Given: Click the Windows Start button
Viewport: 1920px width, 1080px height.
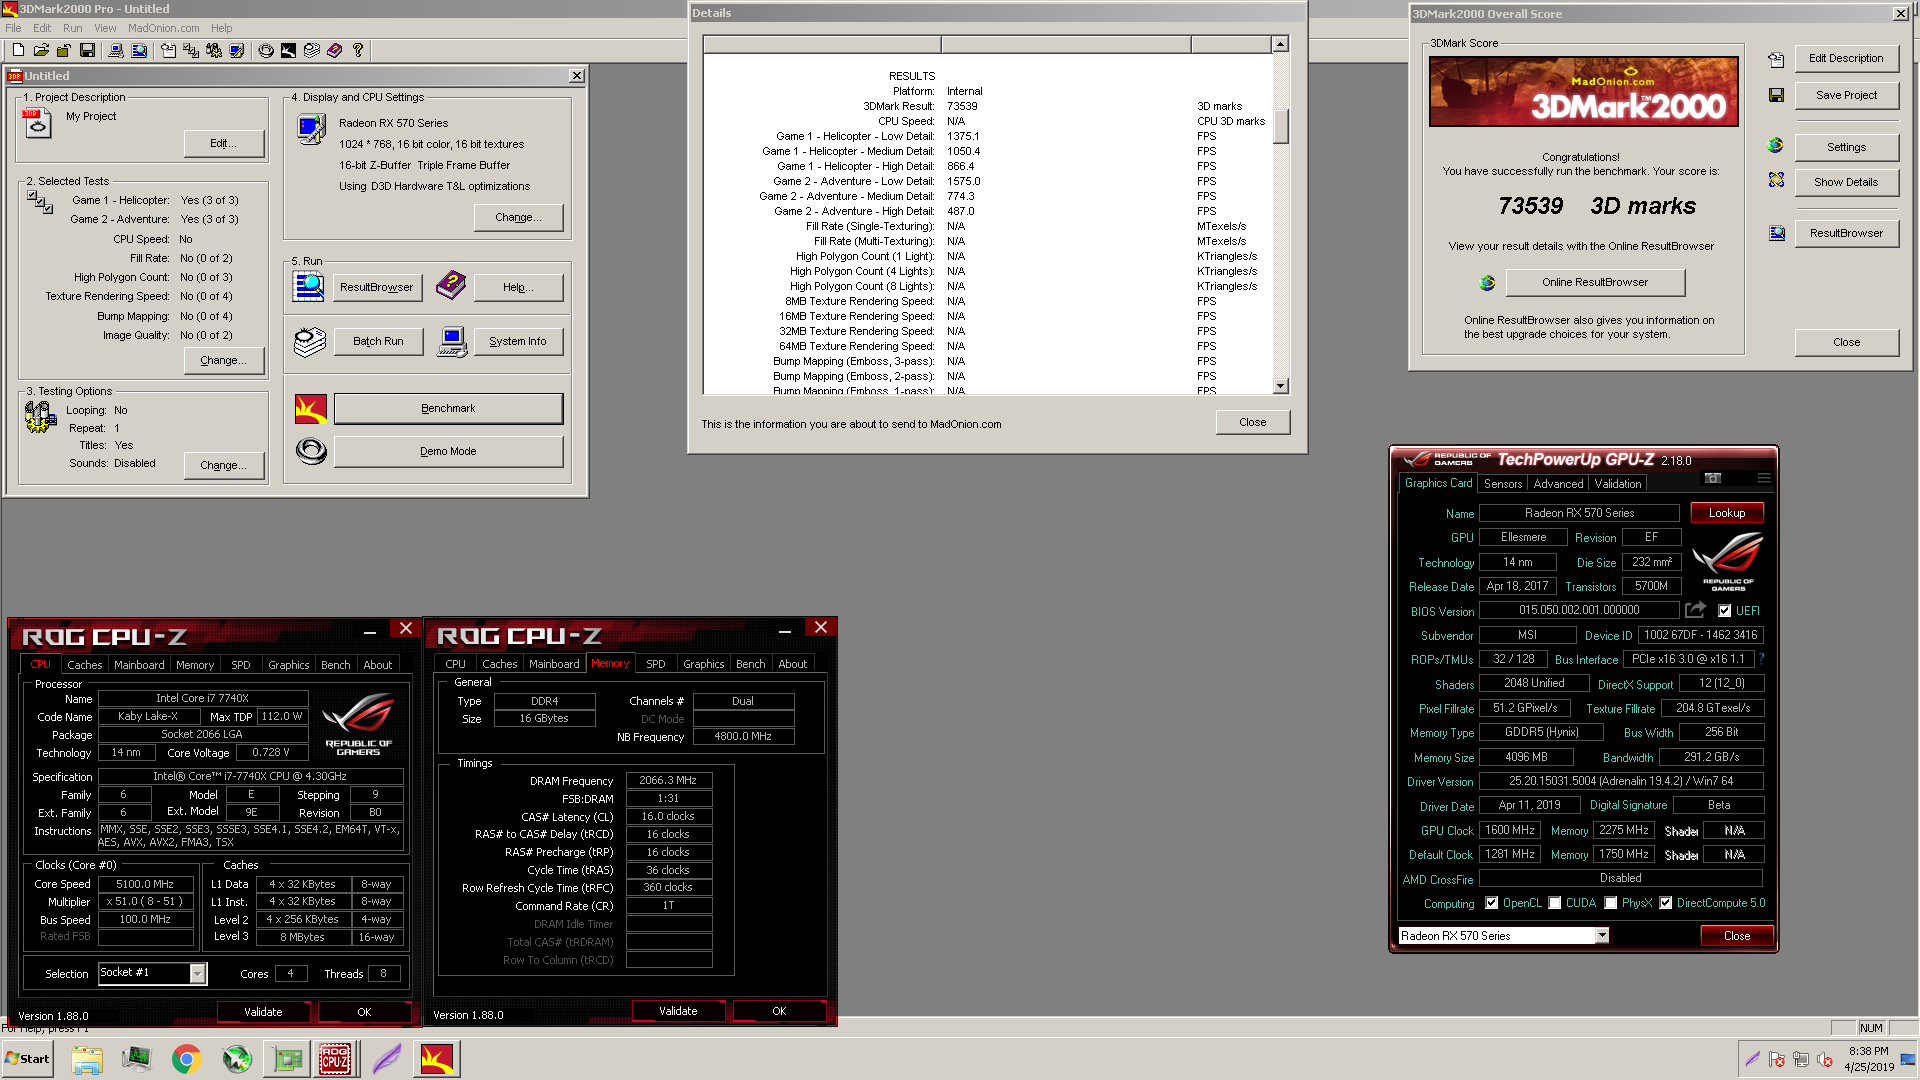Looking at the screenshot, I should (27, 1059).
